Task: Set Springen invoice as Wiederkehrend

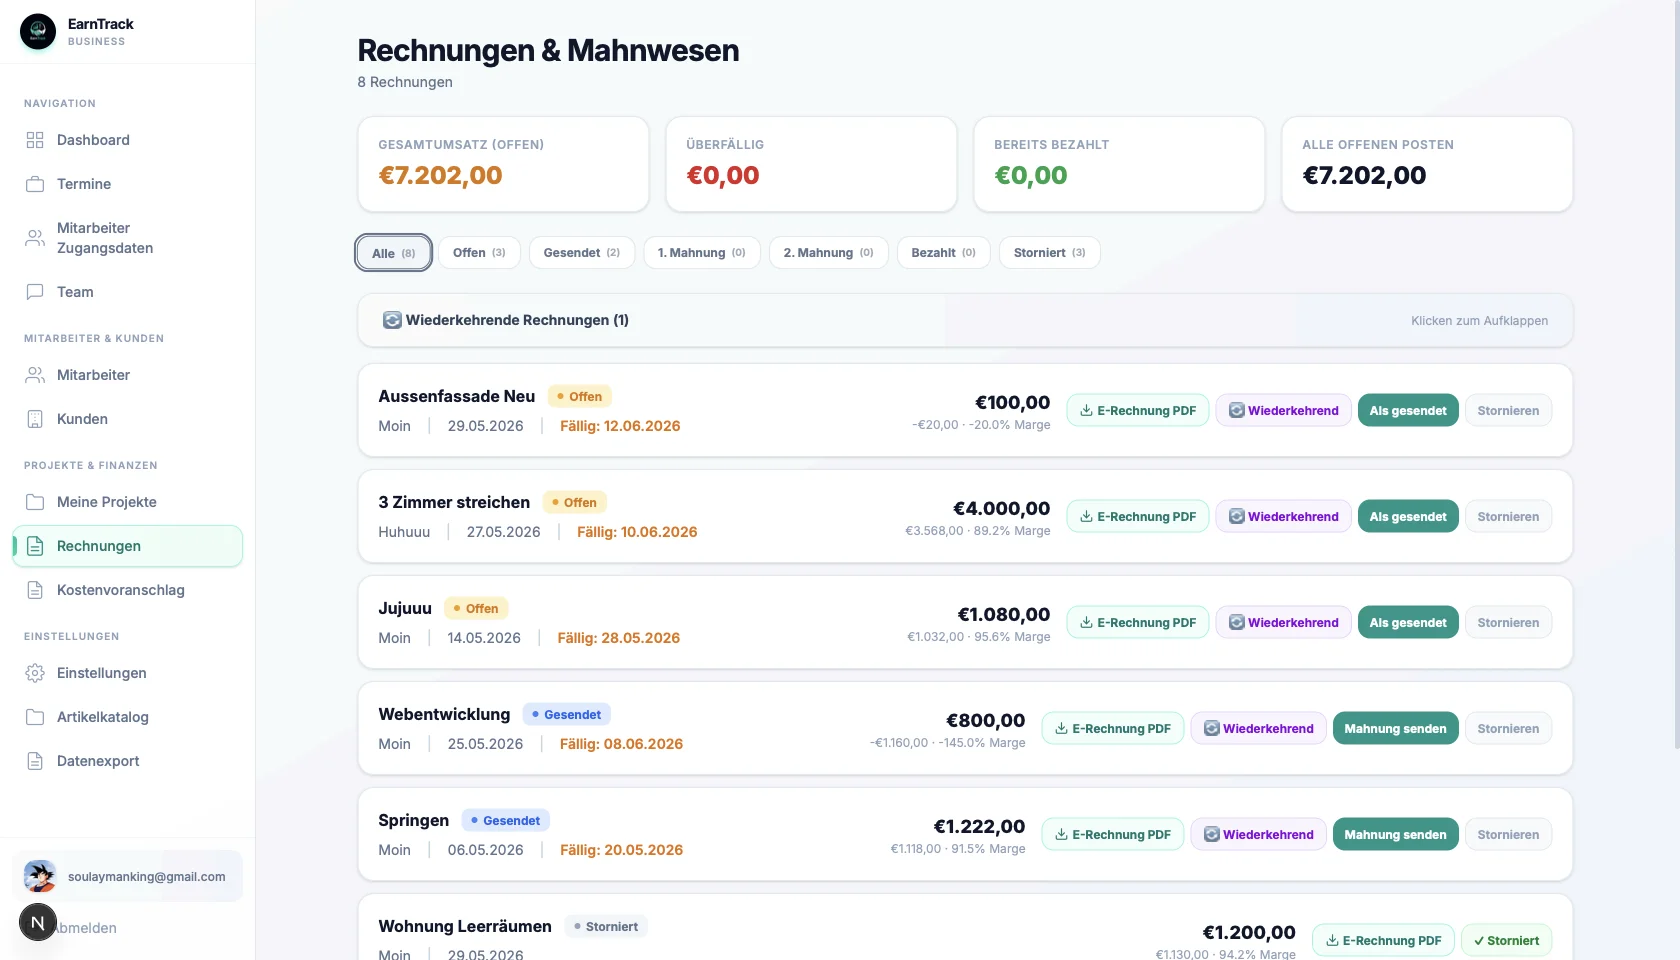Action: pyautogui.click(x=1259, y=835)
